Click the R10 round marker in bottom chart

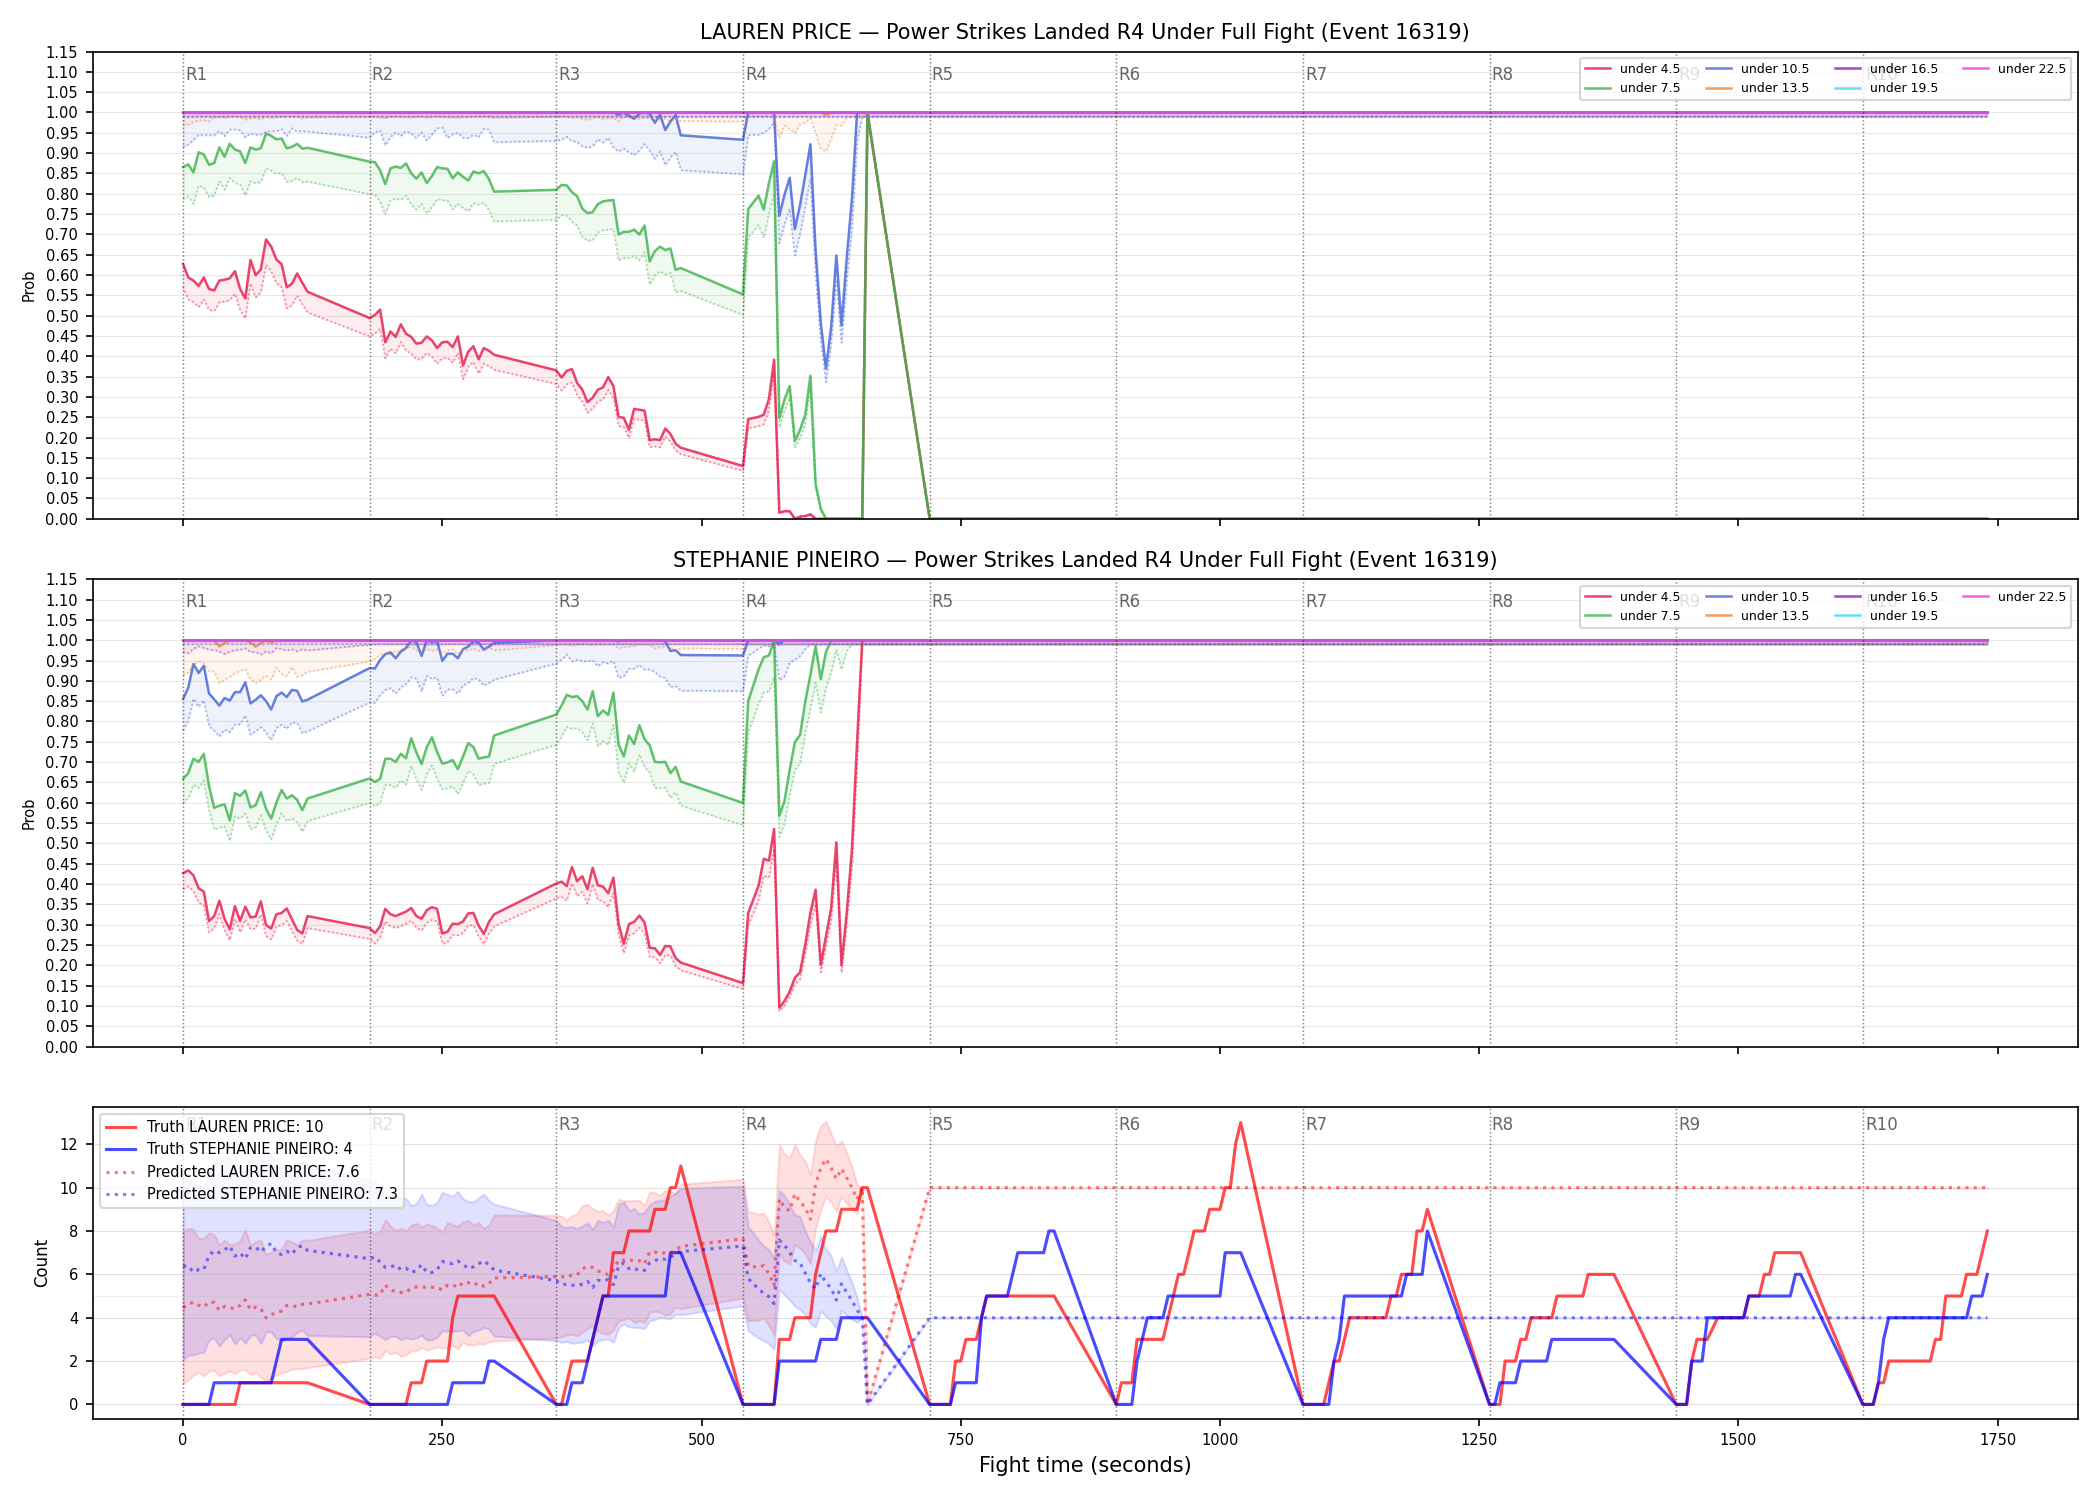(x=1881, y=1124)
